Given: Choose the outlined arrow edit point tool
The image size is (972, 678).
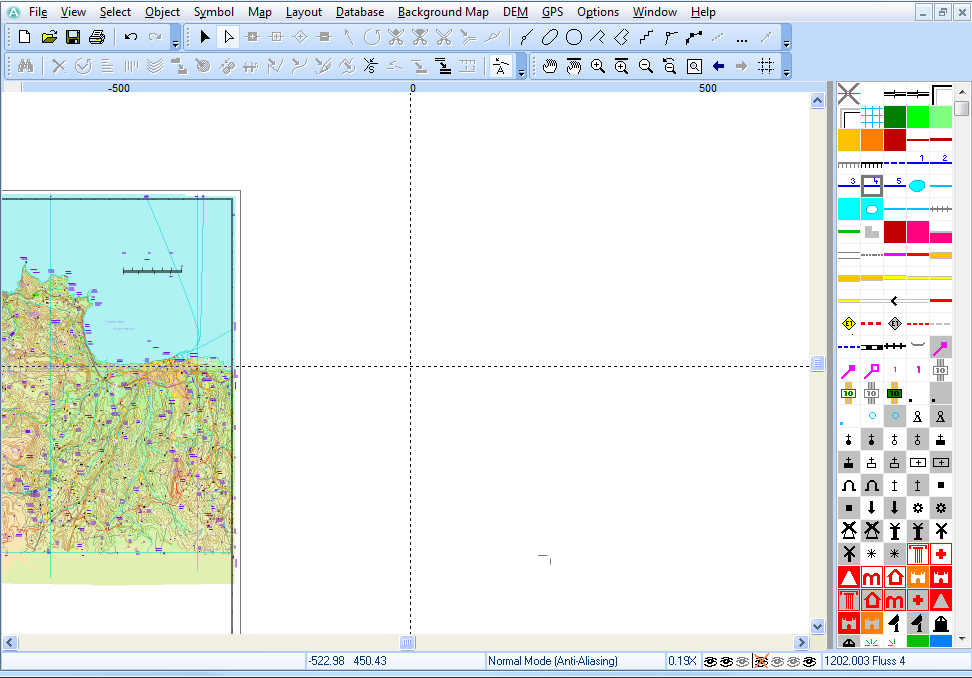Looking at the screenshot, I should point(228,37).
